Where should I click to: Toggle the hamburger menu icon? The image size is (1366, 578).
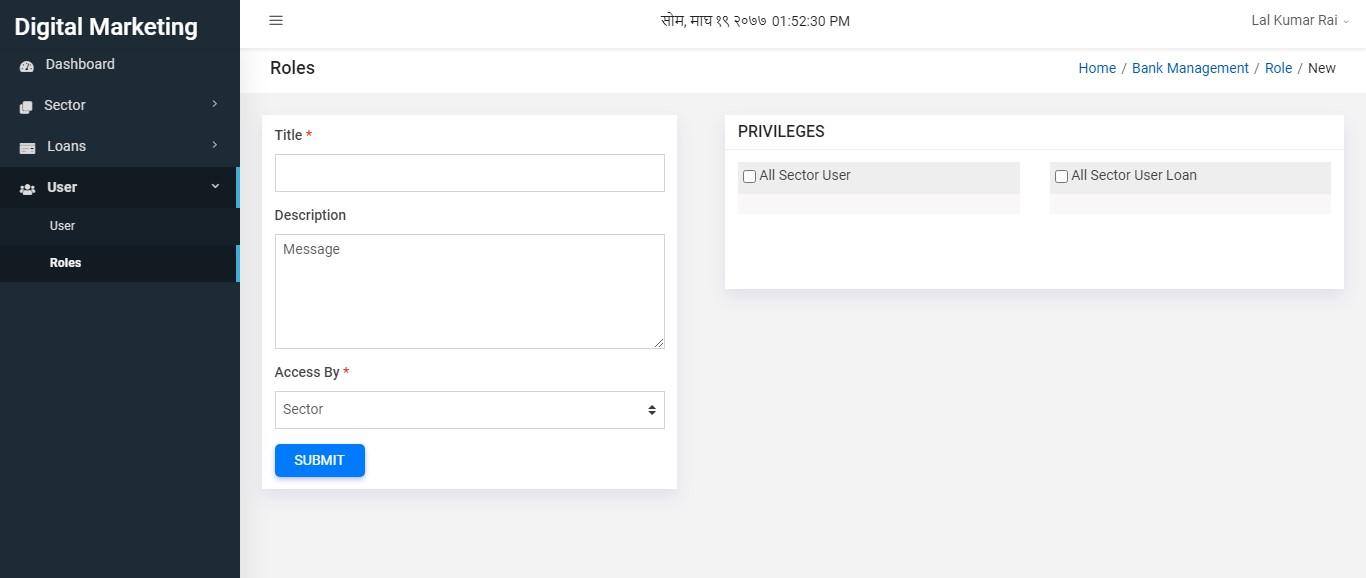276,21
